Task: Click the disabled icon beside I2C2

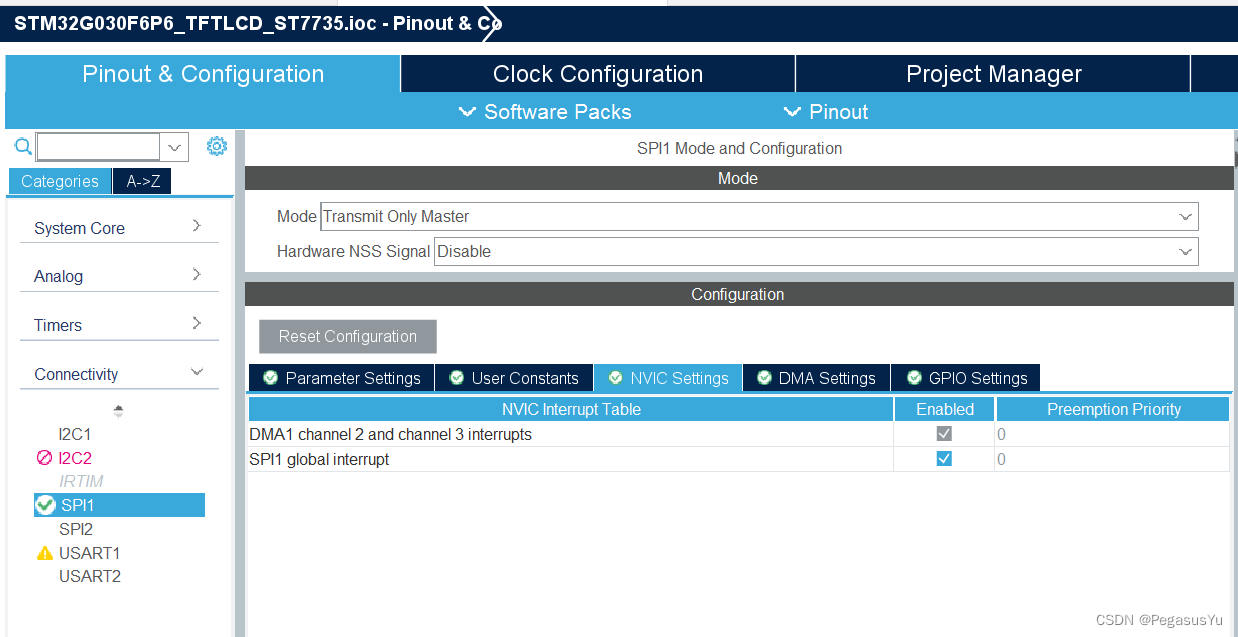Action: coord(45,458)
